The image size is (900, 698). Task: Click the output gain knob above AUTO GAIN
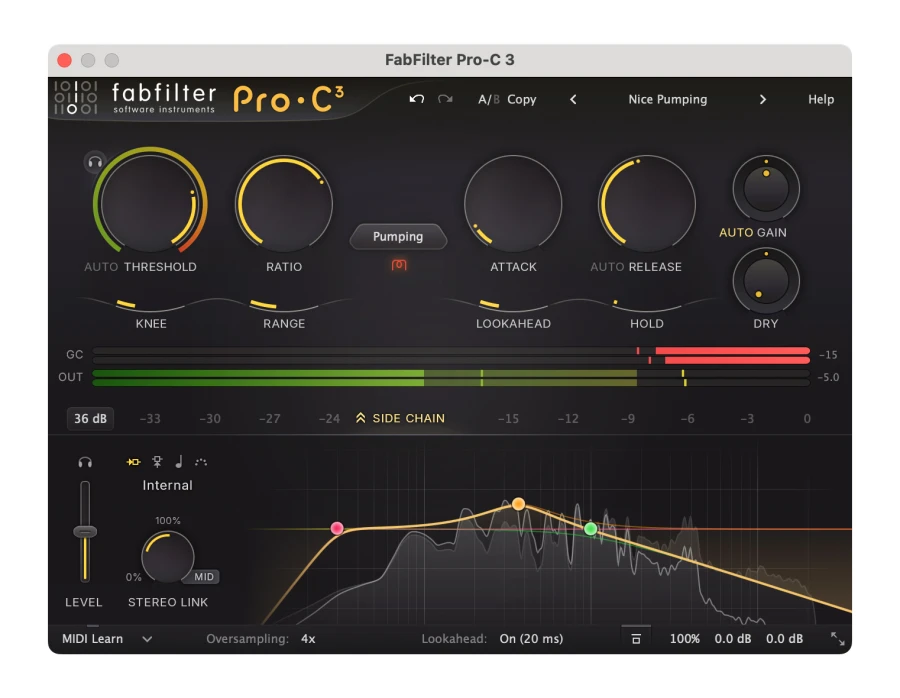[766, 188]
